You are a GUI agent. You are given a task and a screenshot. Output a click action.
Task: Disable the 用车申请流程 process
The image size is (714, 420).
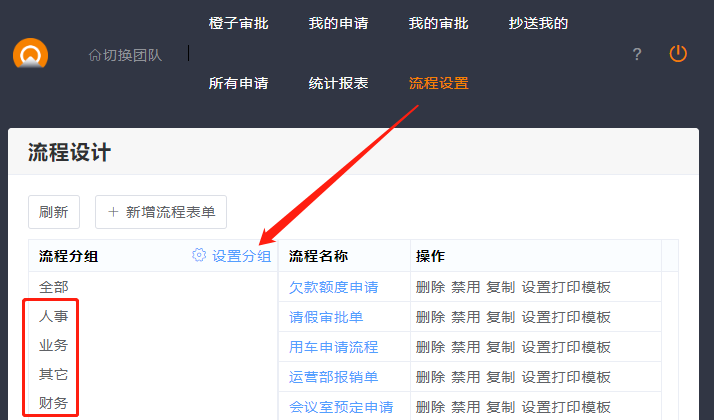(x=465, y=347)
